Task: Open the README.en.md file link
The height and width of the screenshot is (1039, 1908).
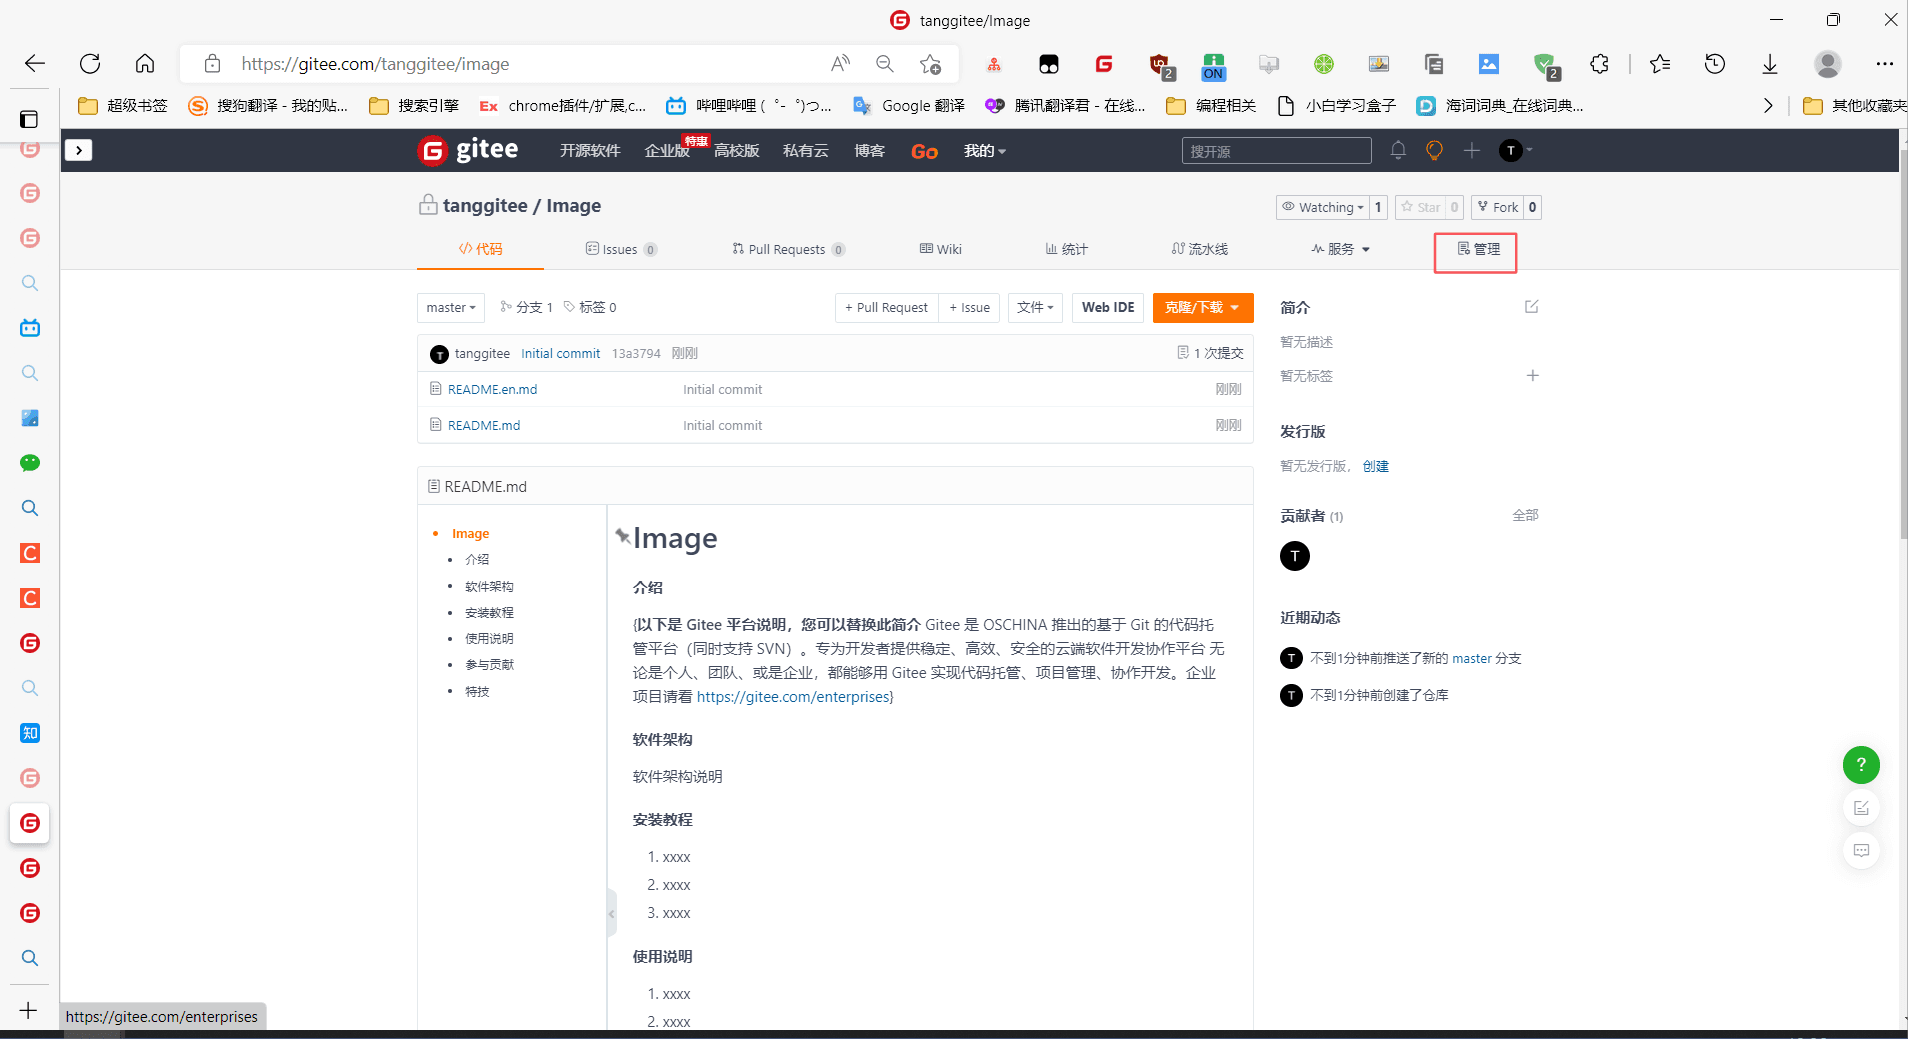Action: [x=492, y=389]
